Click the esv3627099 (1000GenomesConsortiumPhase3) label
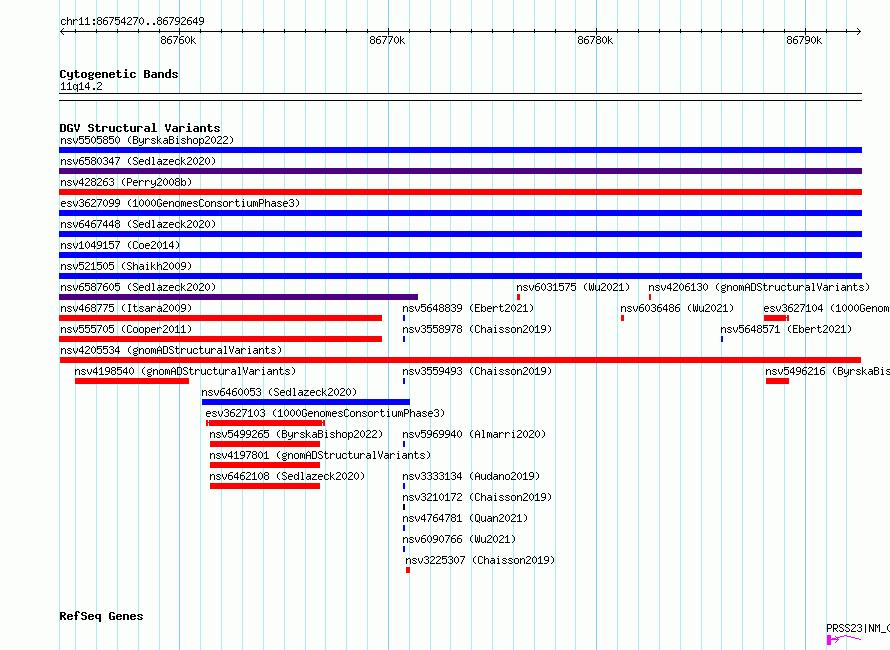This screenshot has height=650, width=890. pos(180,203)
